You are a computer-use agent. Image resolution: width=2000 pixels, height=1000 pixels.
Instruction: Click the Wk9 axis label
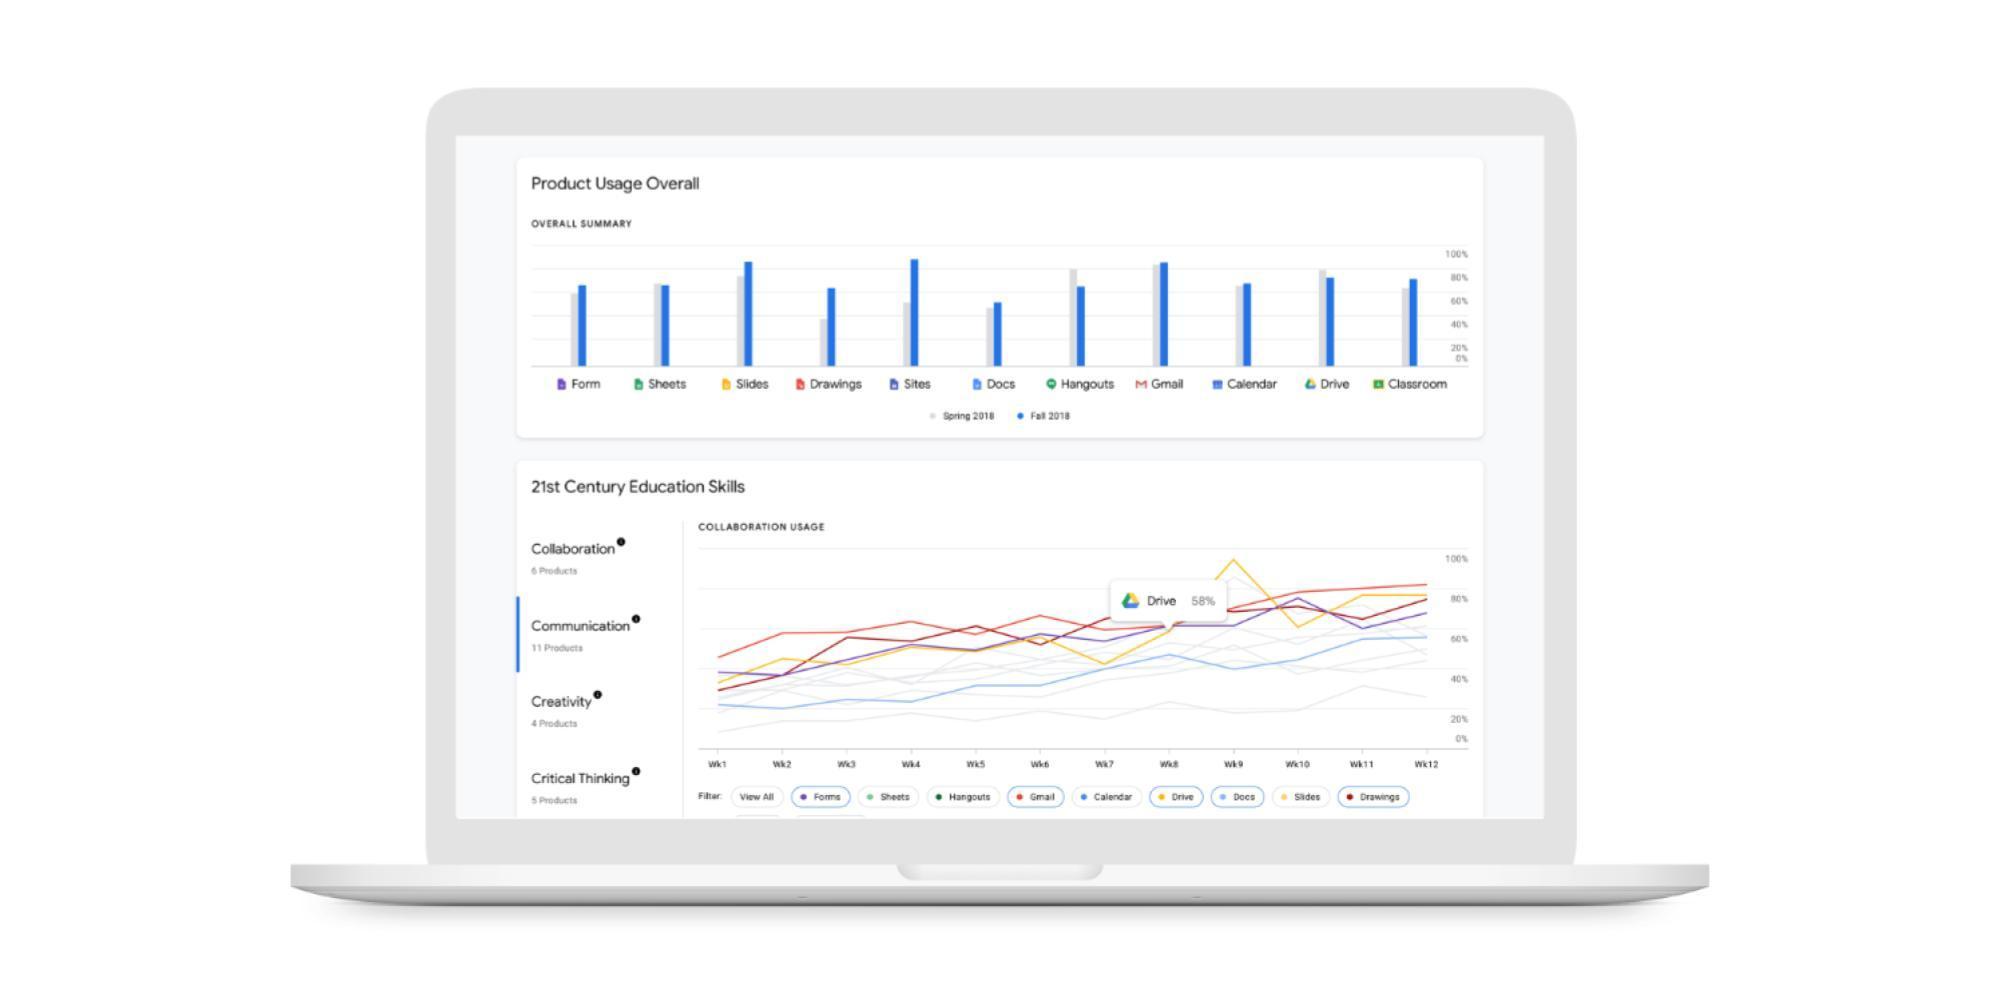[x=1233, y=764]
